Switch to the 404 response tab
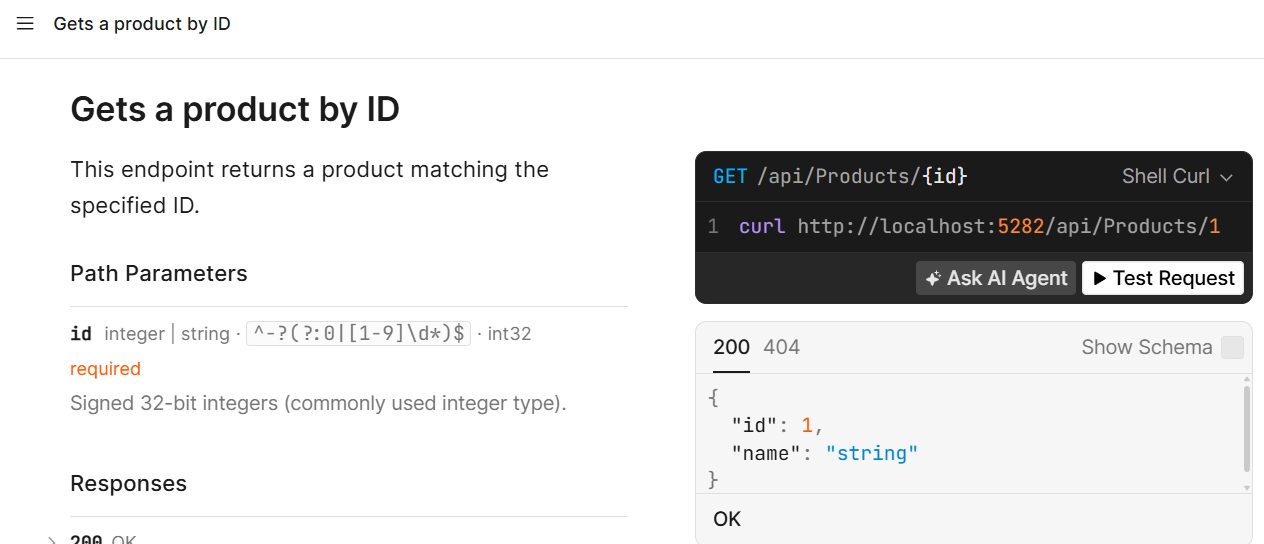The image size is (1264, 544). 781,347
